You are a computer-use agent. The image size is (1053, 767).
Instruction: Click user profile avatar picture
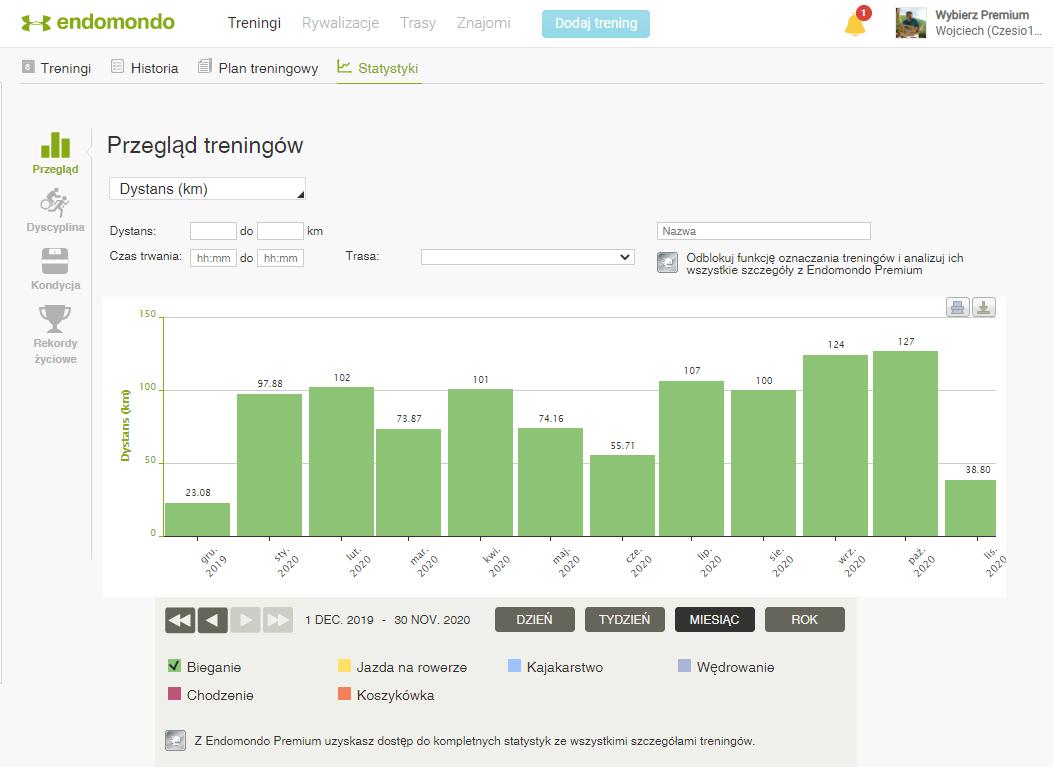[x=911, y=23]
